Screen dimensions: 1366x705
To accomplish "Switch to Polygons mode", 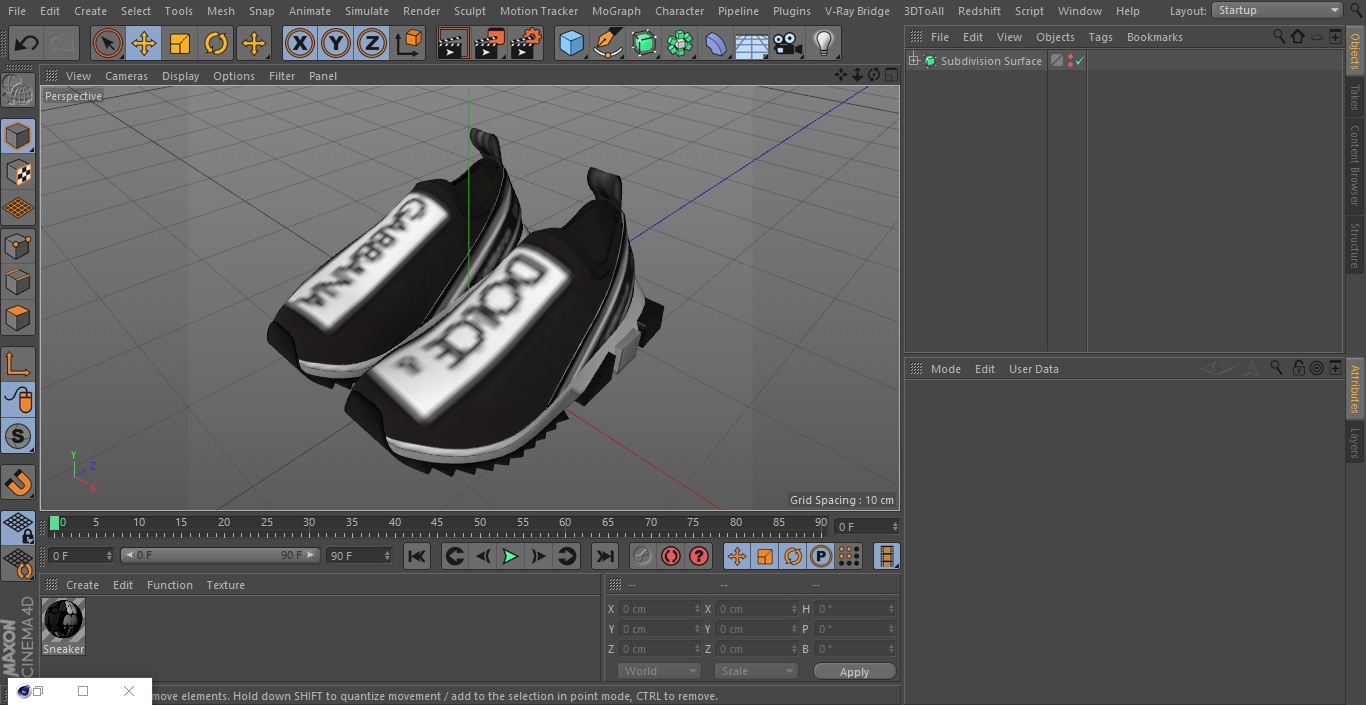I will pos(18,318).
